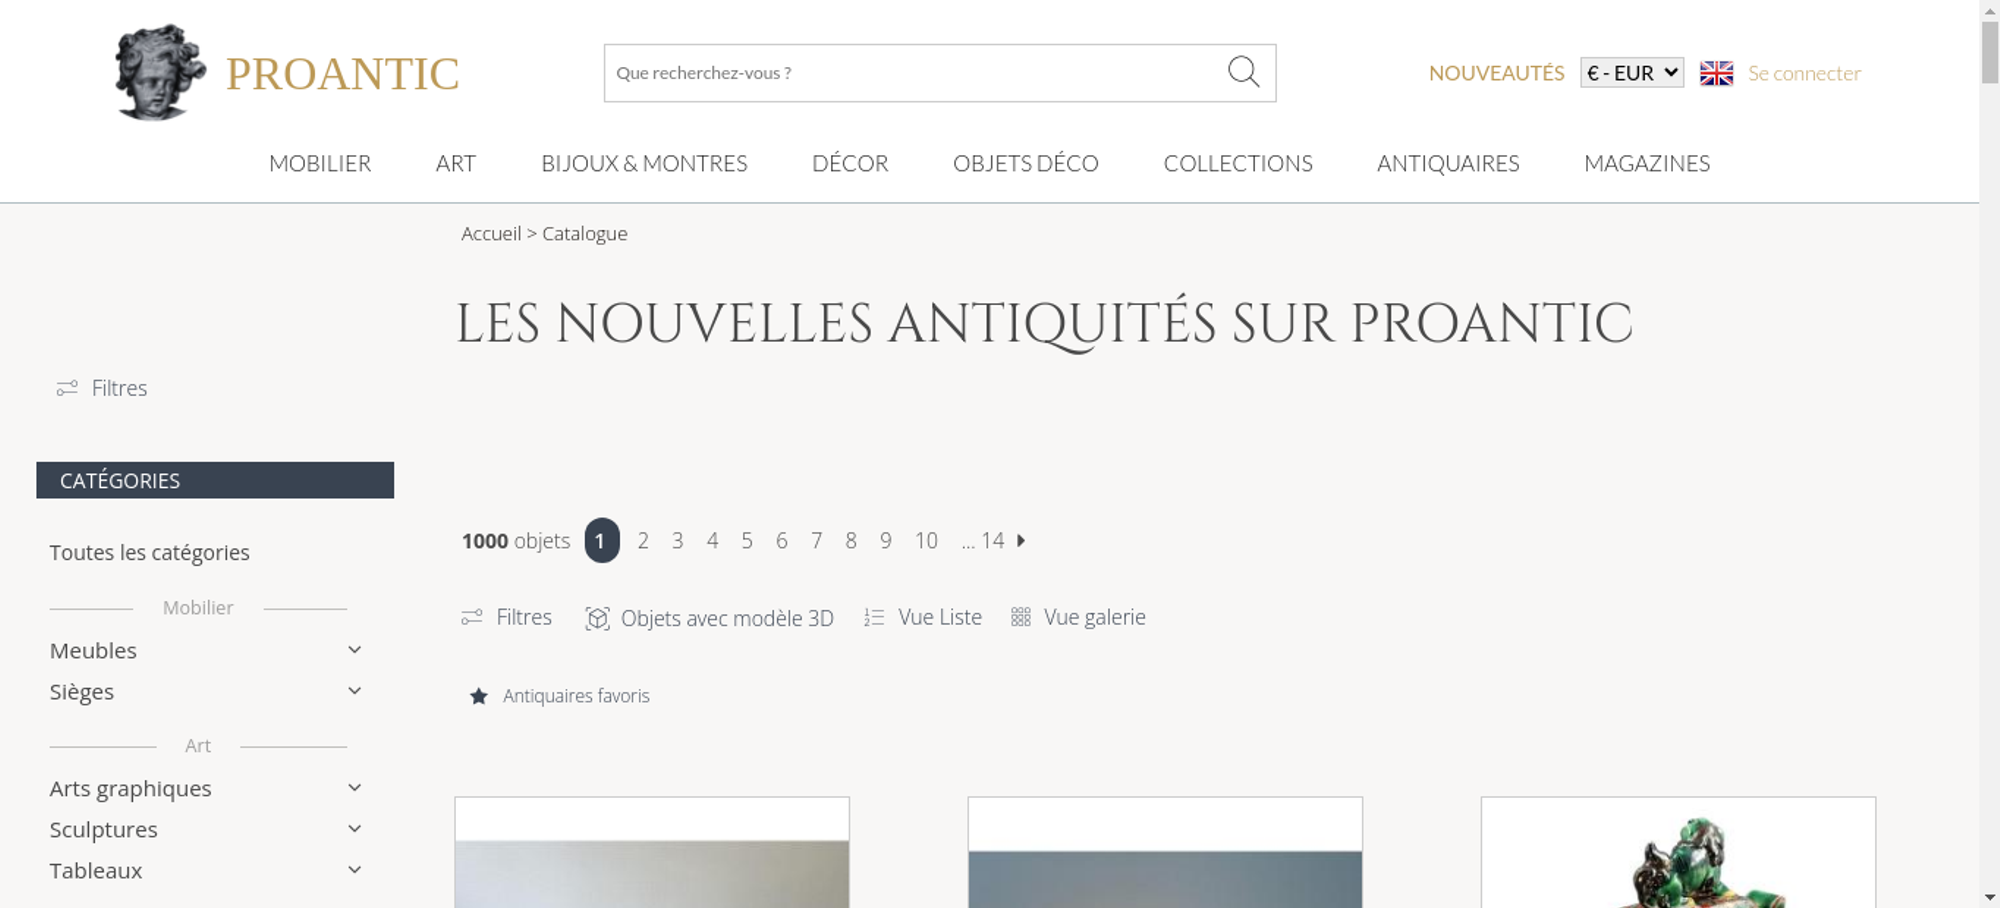This screenshot has height=908, width=2000.
Task: Click the 3D model cube icon
Action: pos(597,618)
